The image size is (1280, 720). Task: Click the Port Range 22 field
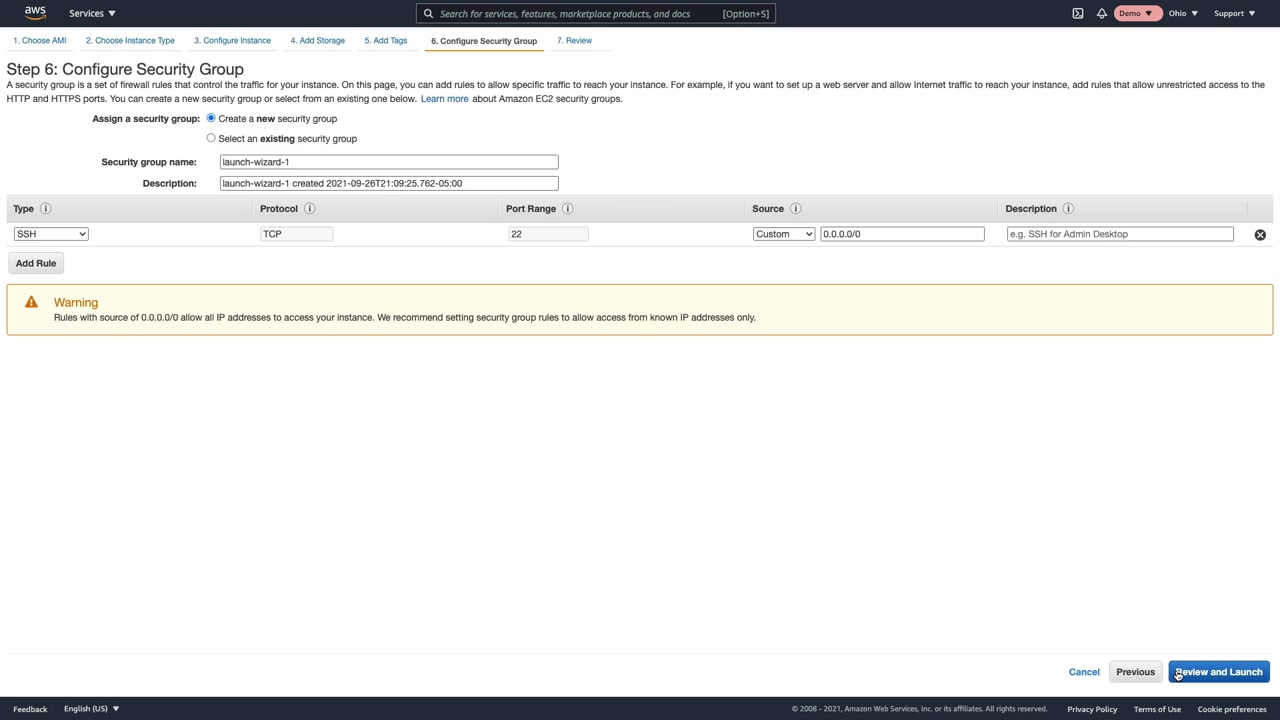pyautogui.click(x=548, y=234)
